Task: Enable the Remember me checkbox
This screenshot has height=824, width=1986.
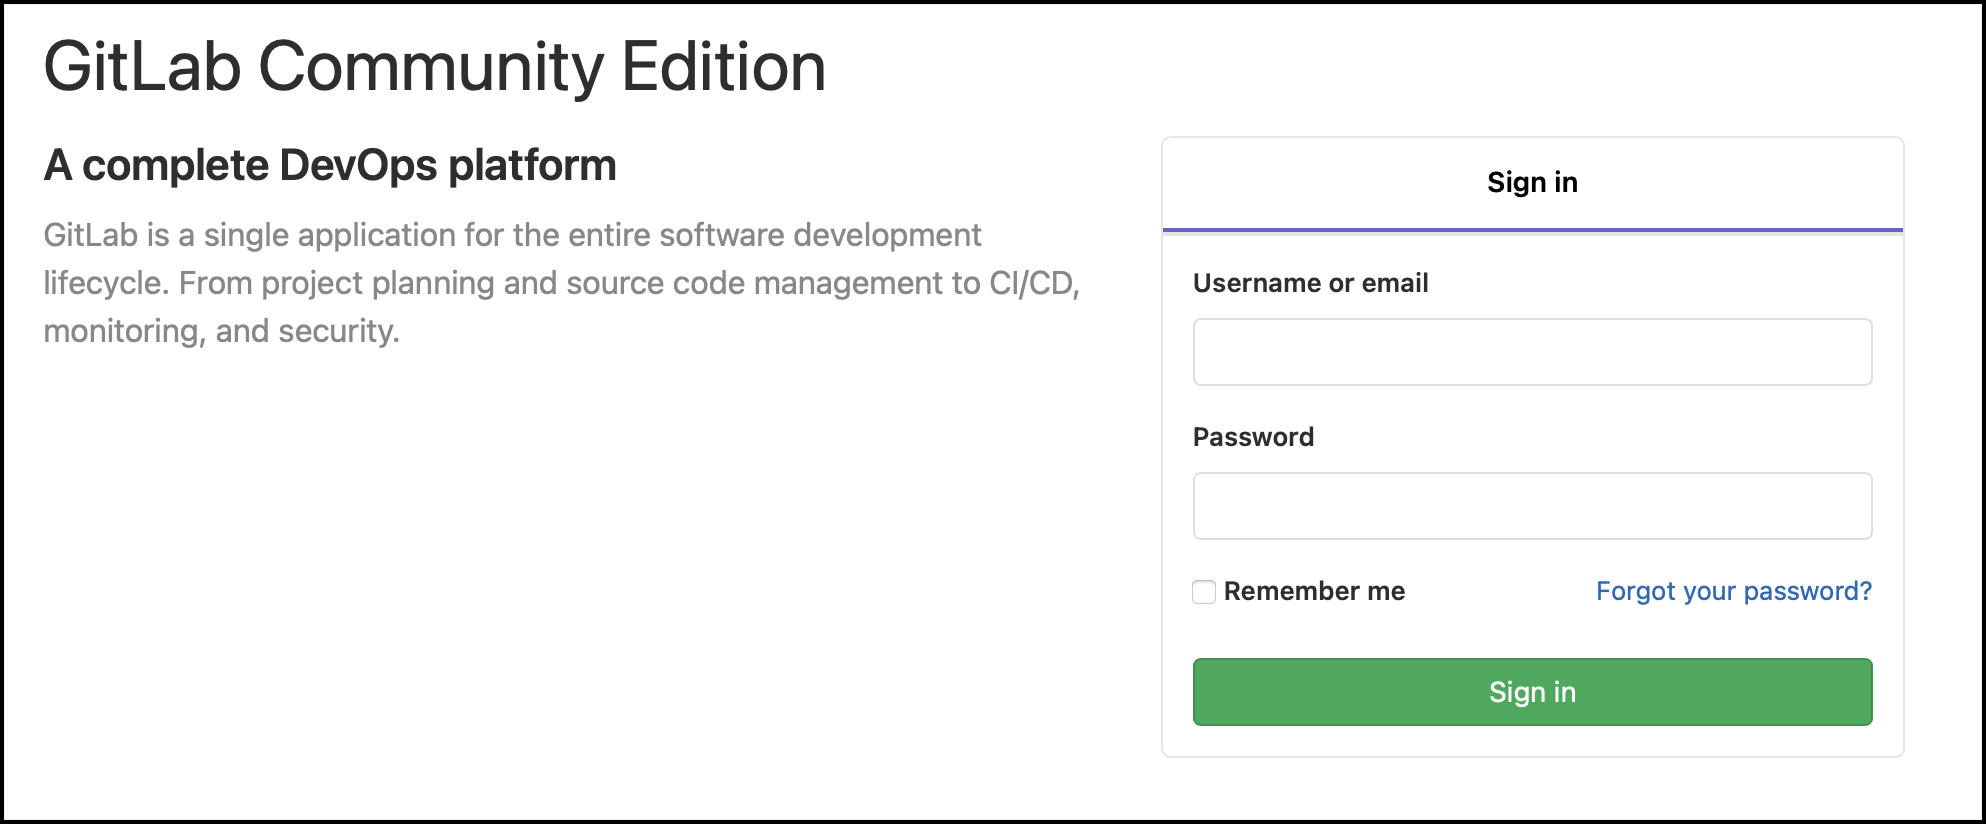Action: coord(1204,592)
